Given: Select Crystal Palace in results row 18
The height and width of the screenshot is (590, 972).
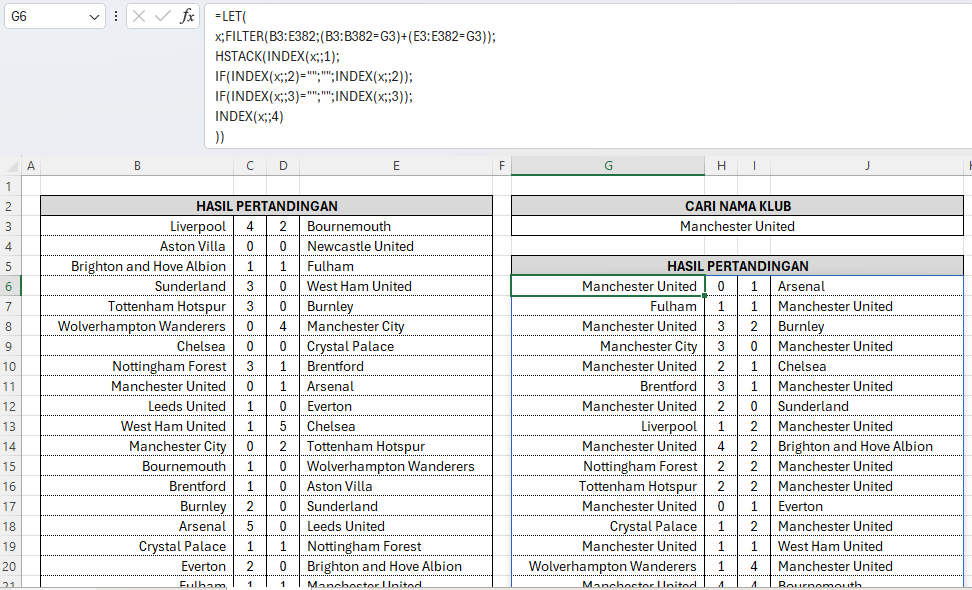Looking at the screenshot, I should 608,526.
